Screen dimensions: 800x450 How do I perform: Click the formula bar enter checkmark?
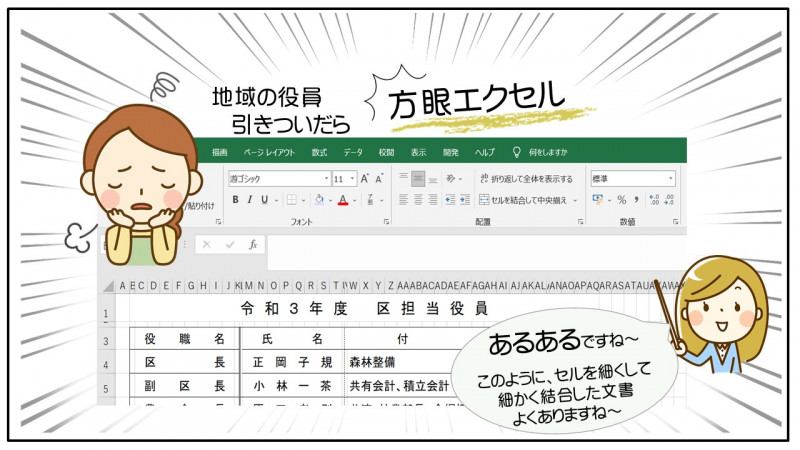(x=230, y=244)
